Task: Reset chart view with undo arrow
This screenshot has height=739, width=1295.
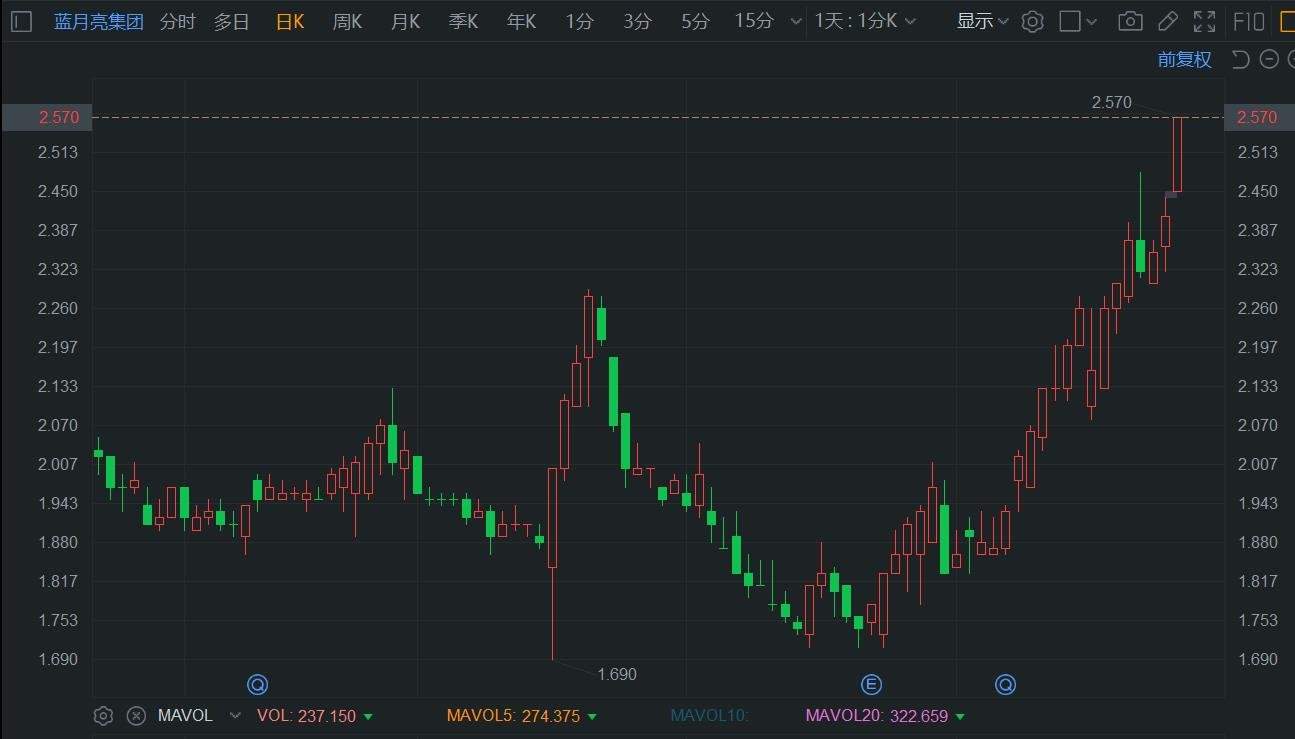Action: [x=1241, y=60]
